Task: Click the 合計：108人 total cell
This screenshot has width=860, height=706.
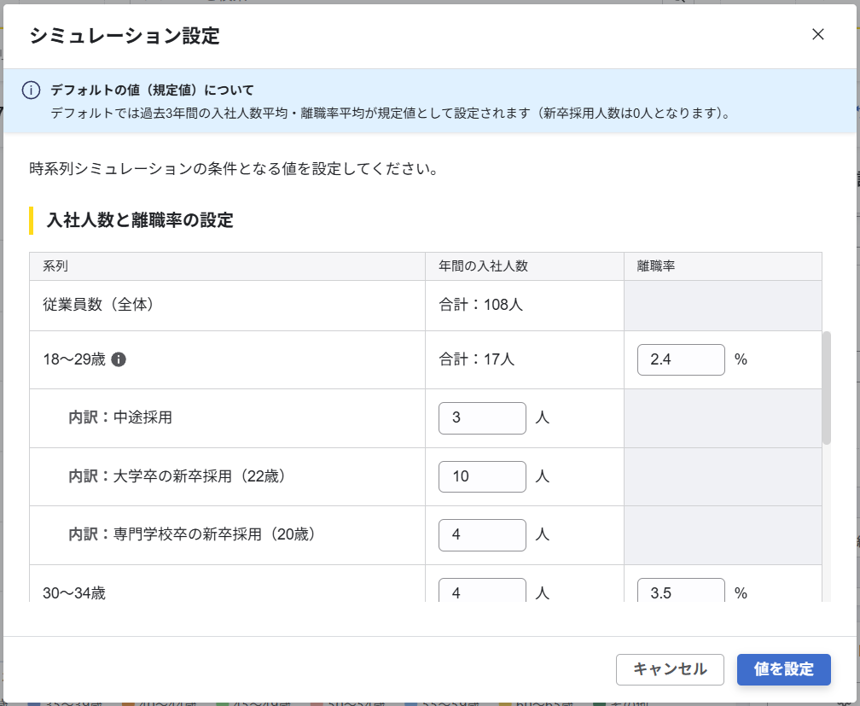Action: click(481, 304)
